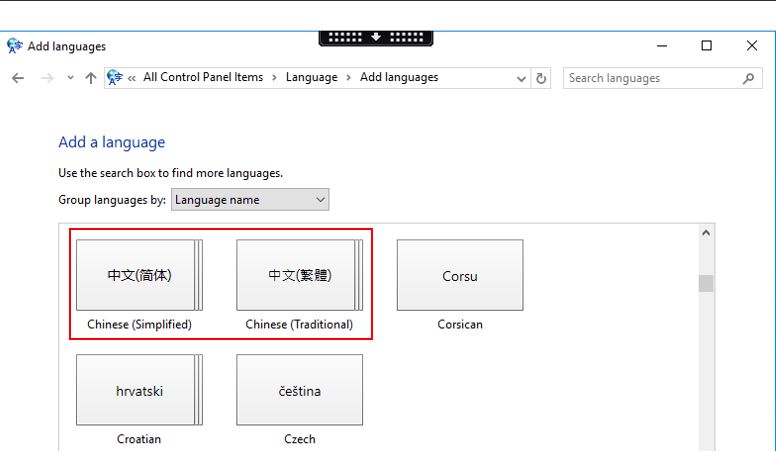Navigate to Language breadcrumb
This screenshot has width=776, height=452.
coord(311,77)
